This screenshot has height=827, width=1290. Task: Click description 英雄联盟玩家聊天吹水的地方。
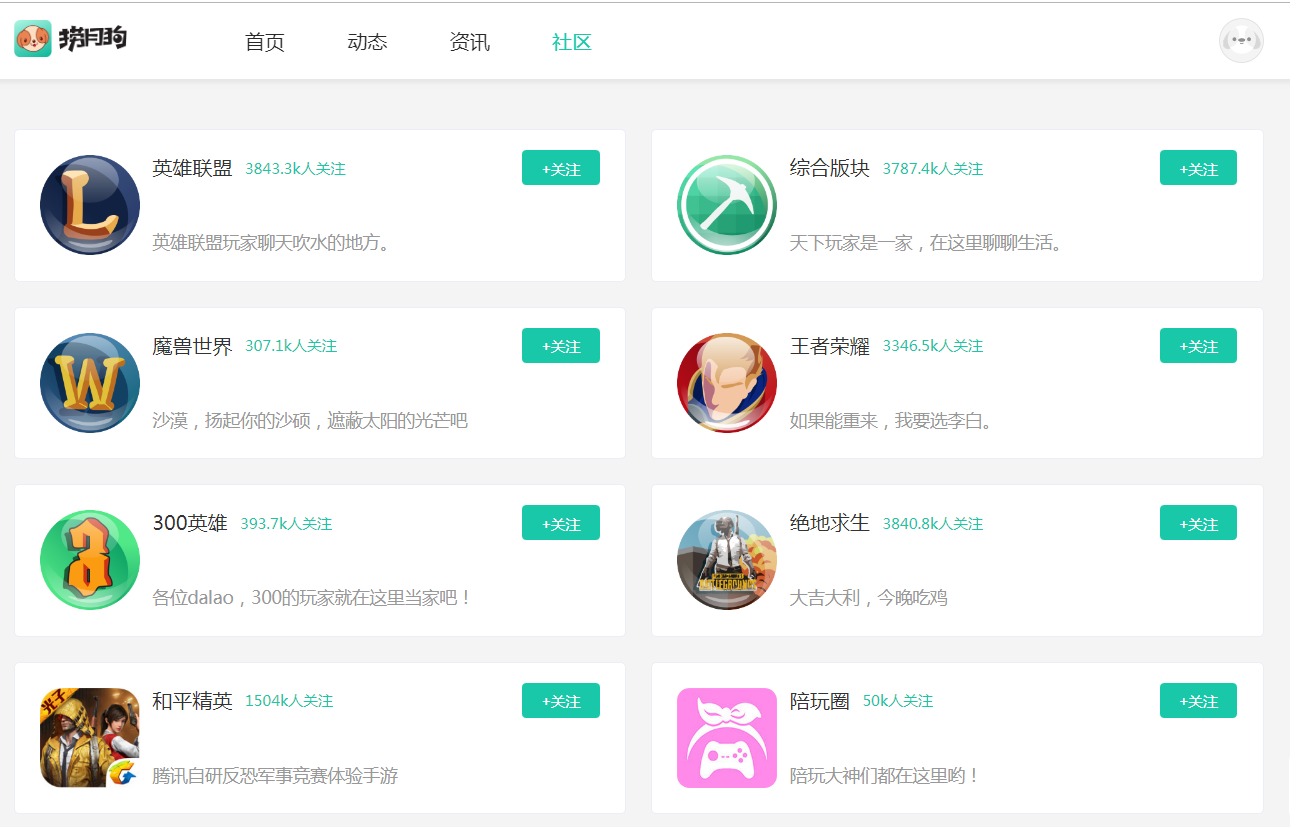click(271, 242)
